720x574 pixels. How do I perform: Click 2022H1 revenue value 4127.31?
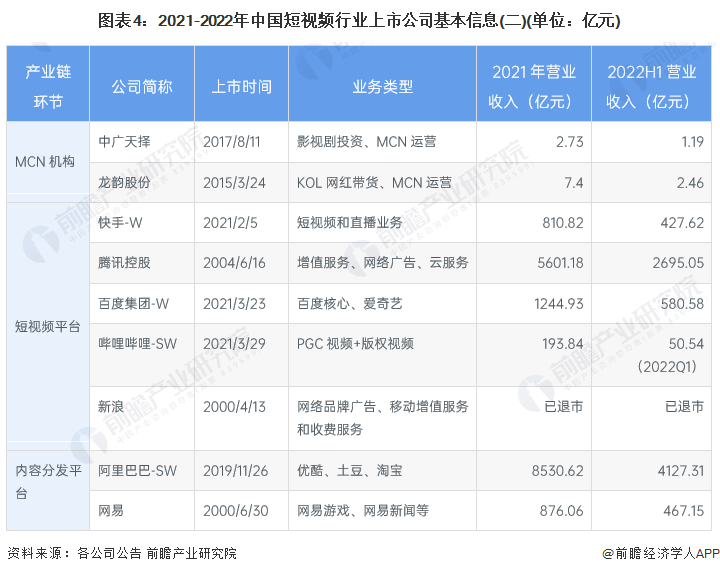point(681,471)
